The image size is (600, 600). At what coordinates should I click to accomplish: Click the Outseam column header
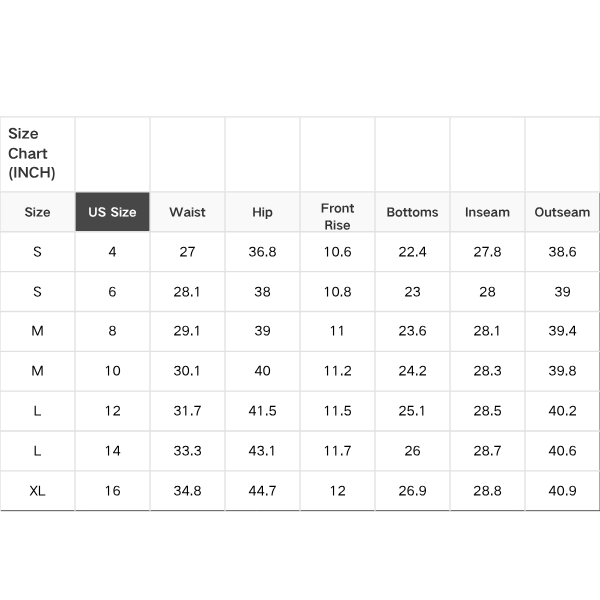(562, 212)
